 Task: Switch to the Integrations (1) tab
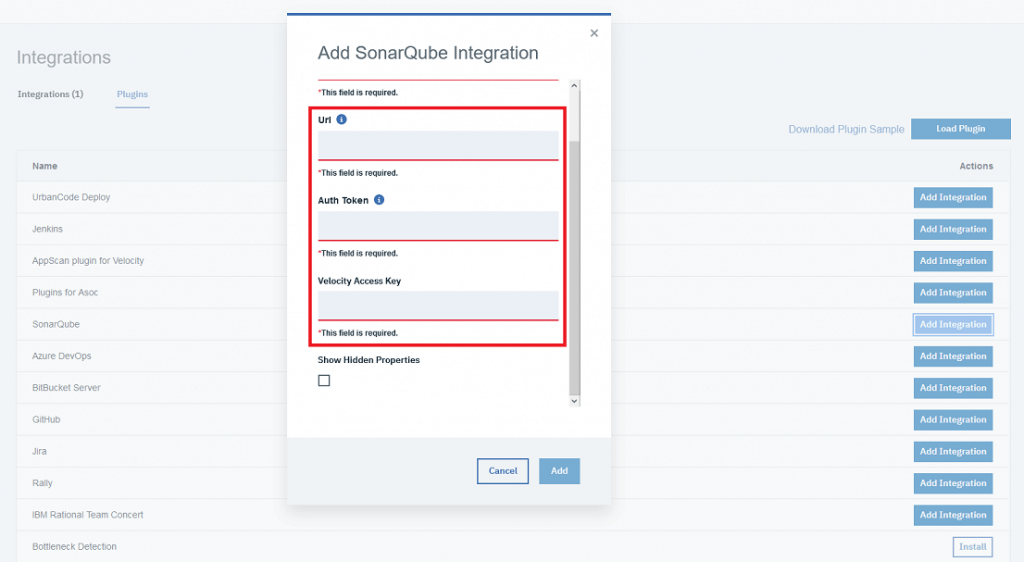[x=50, y=94]
